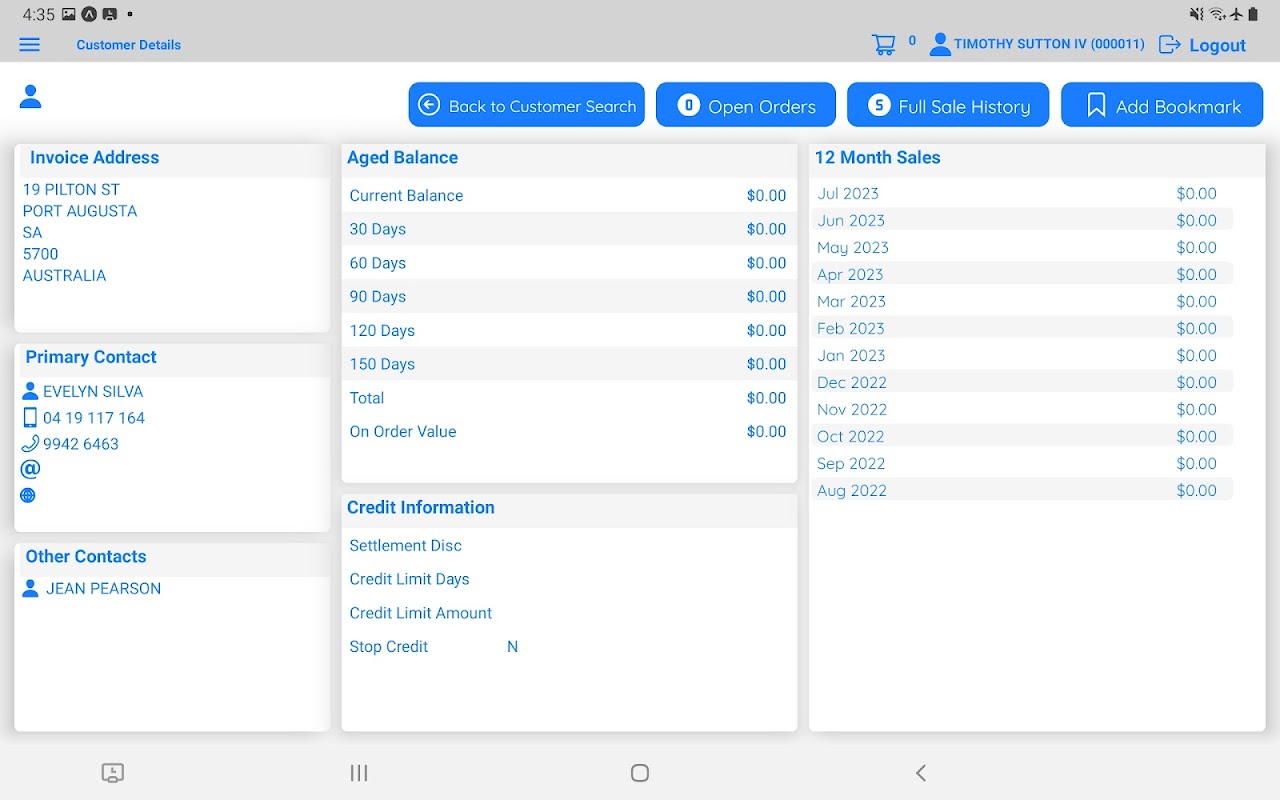Select the 150 Days balance row
Screen dimensions: 1280x800
569,364
